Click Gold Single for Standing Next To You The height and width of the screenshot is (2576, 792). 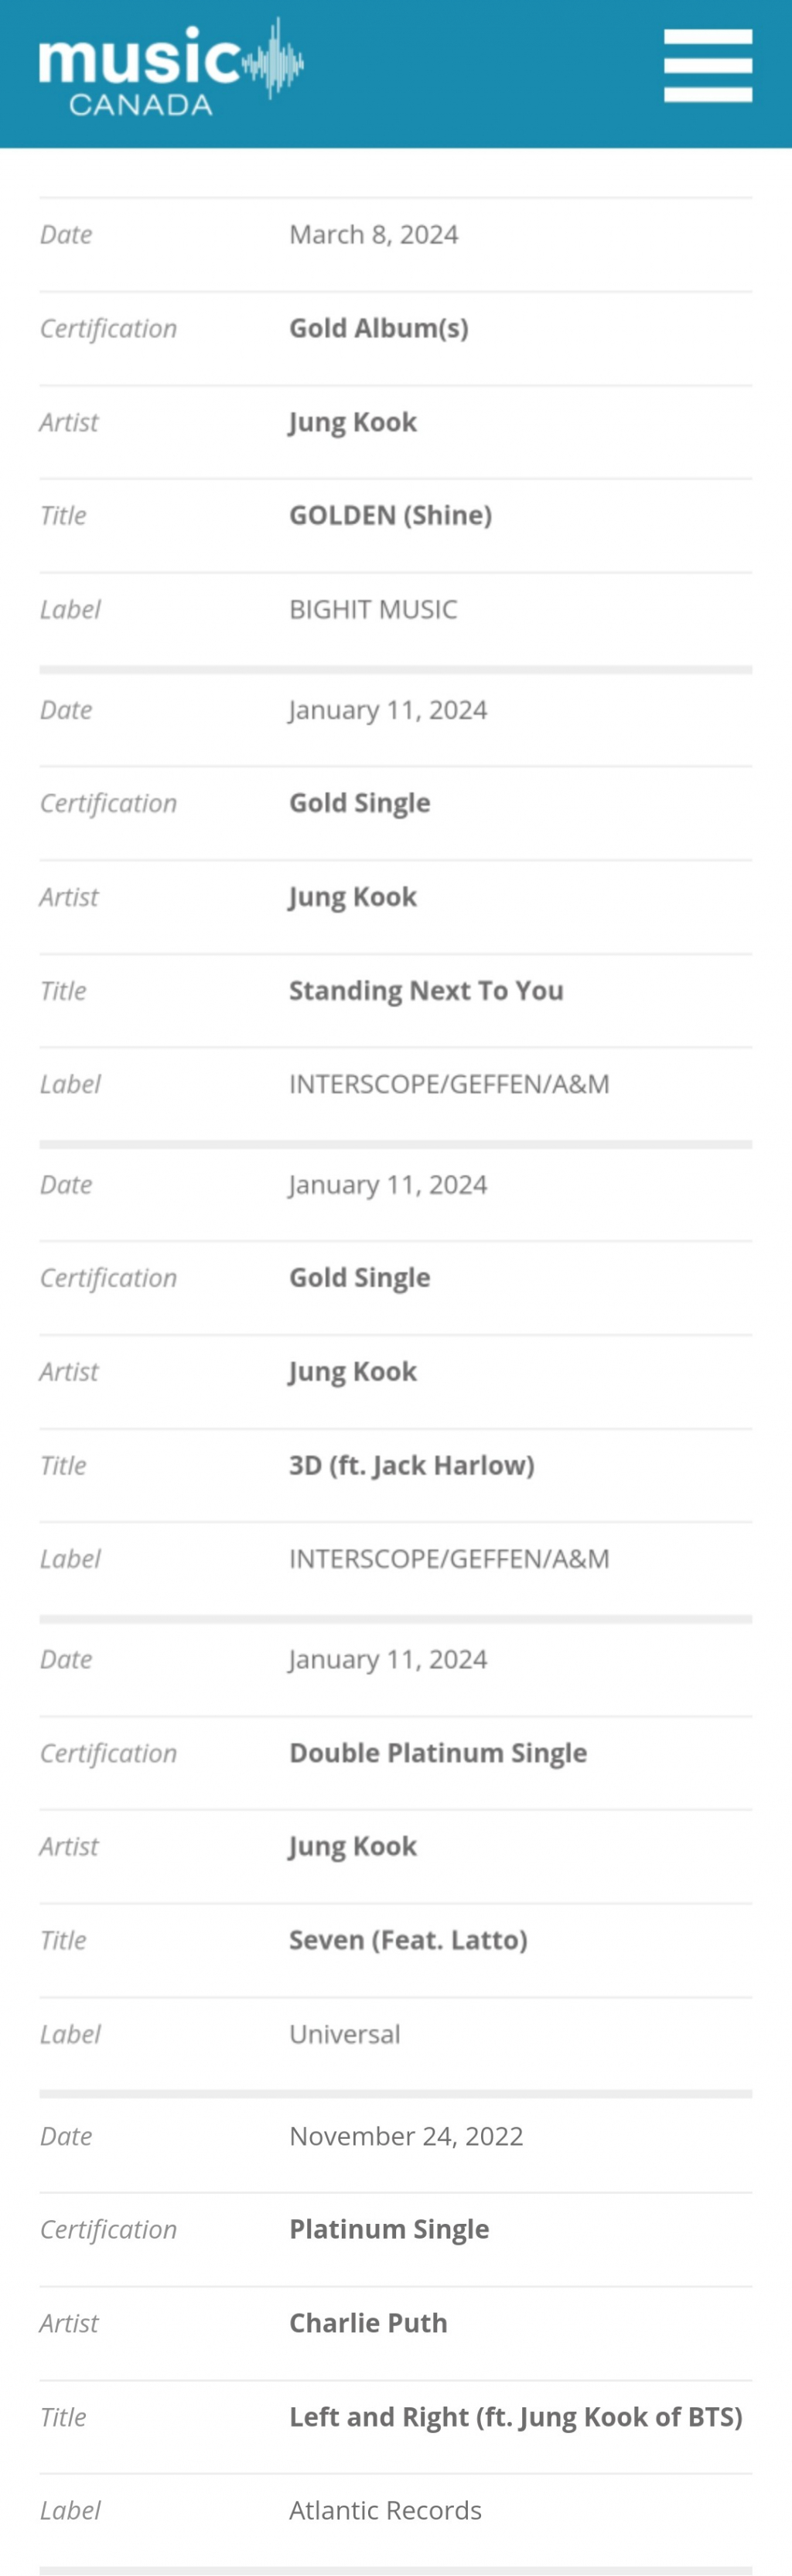[360, 803]
